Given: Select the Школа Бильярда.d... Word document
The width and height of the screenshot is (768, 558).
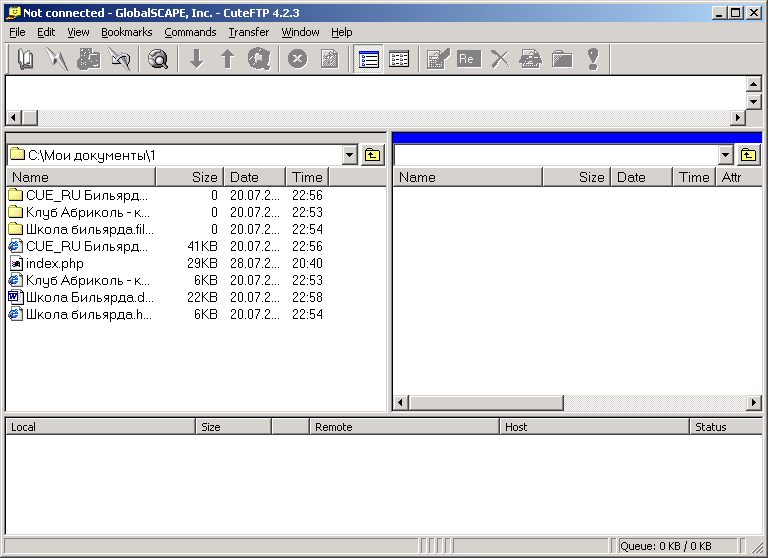Looking at the screenshot, I should 81,297.
